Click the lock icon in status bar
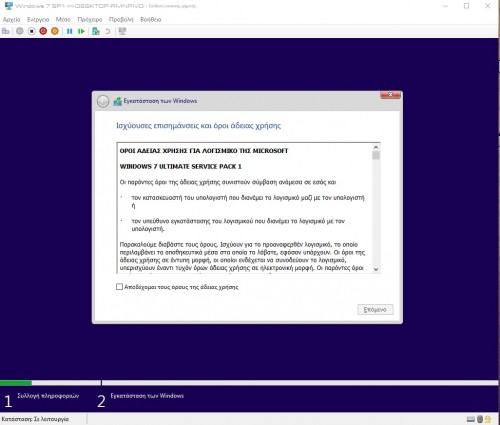This screenshot has height=425, width=500. (x=488, y=419)
